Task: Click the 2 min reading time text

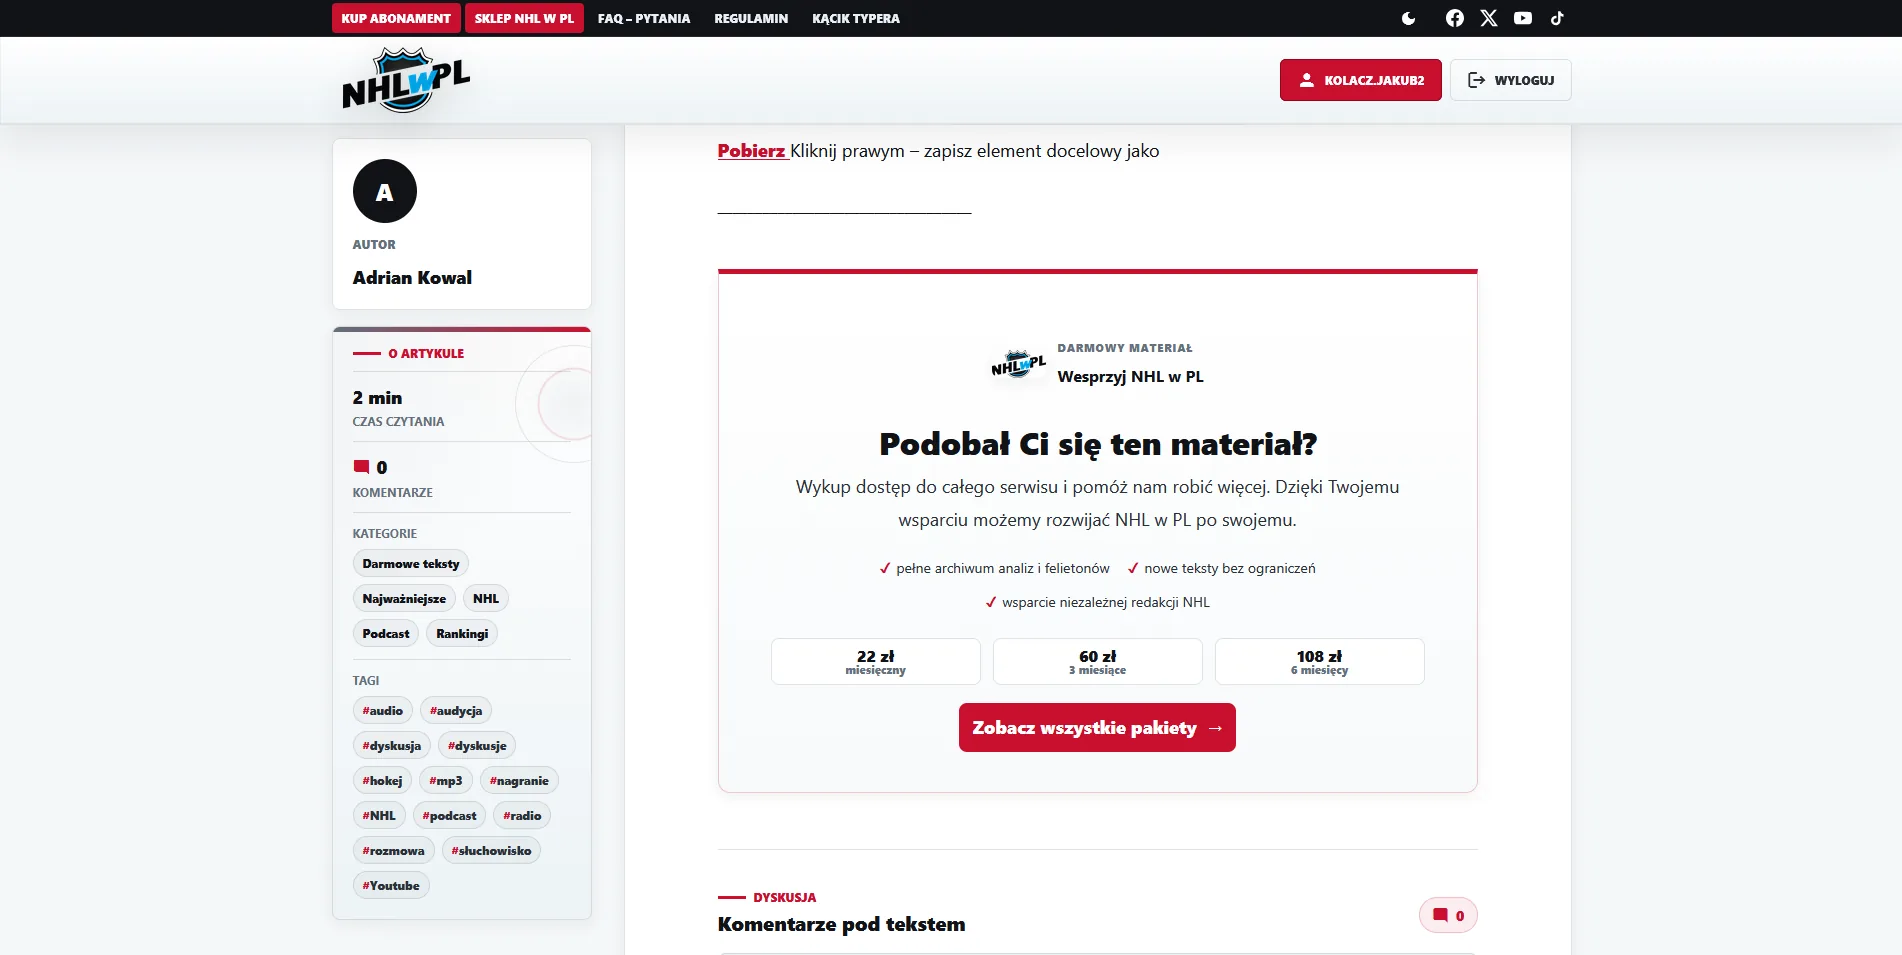Action: coord(377,398)
